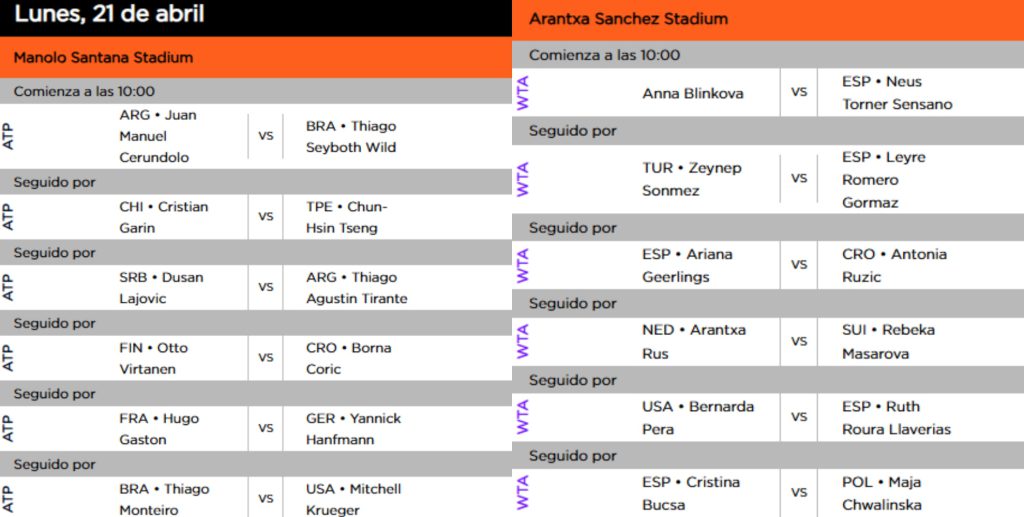Screen dimensions: 1024x517
Task: Click the Lunes, 21 de abril heading
Action: point(109,14)
